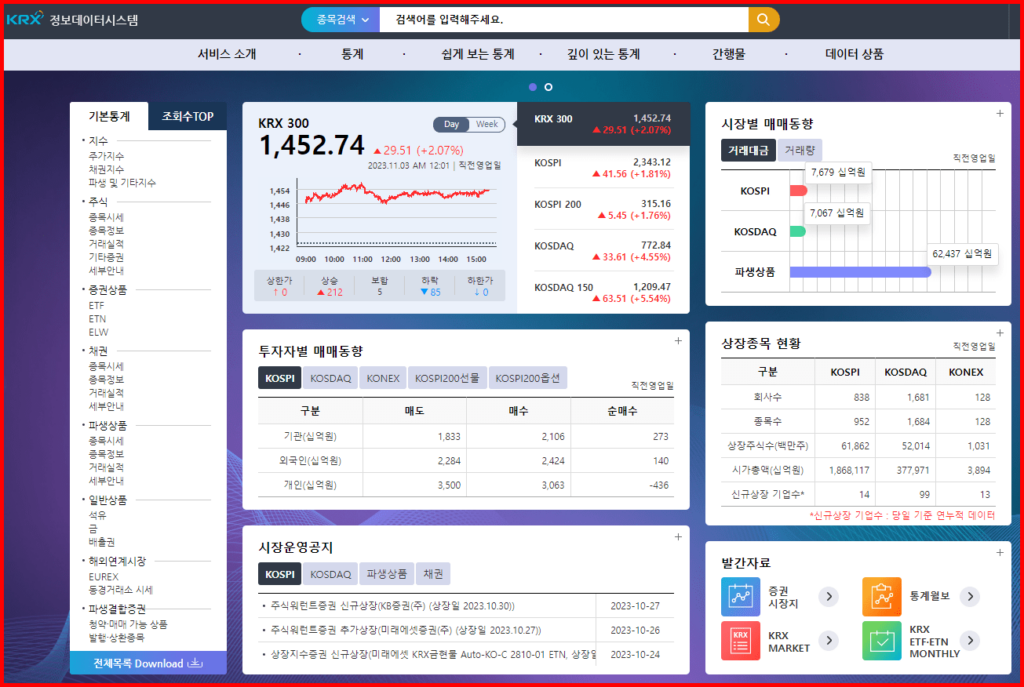Viewport: 1024px width, 687px height.
Task: Select the first carousel dot indicator
Action: pos(533,87)
